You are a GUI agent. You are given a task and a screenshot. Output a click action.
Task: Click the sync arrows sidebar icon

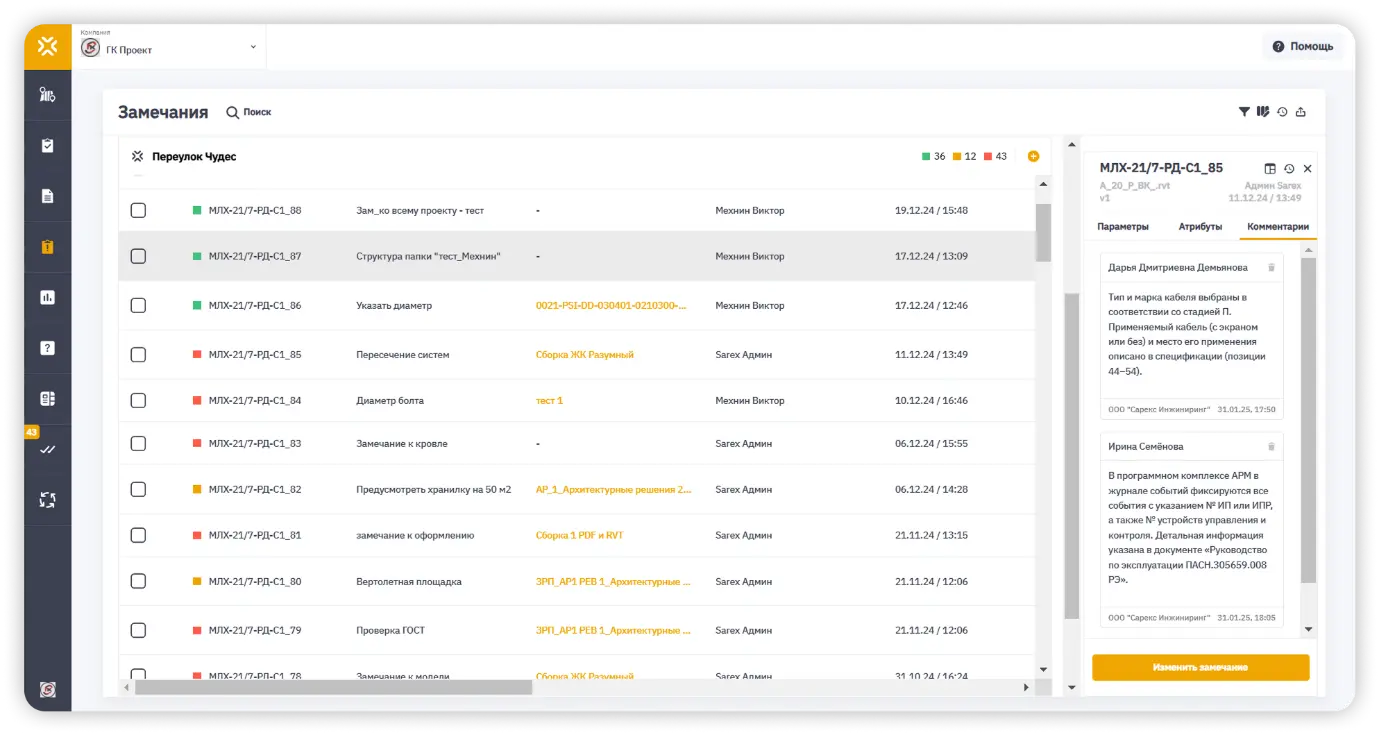coord(47,500)
